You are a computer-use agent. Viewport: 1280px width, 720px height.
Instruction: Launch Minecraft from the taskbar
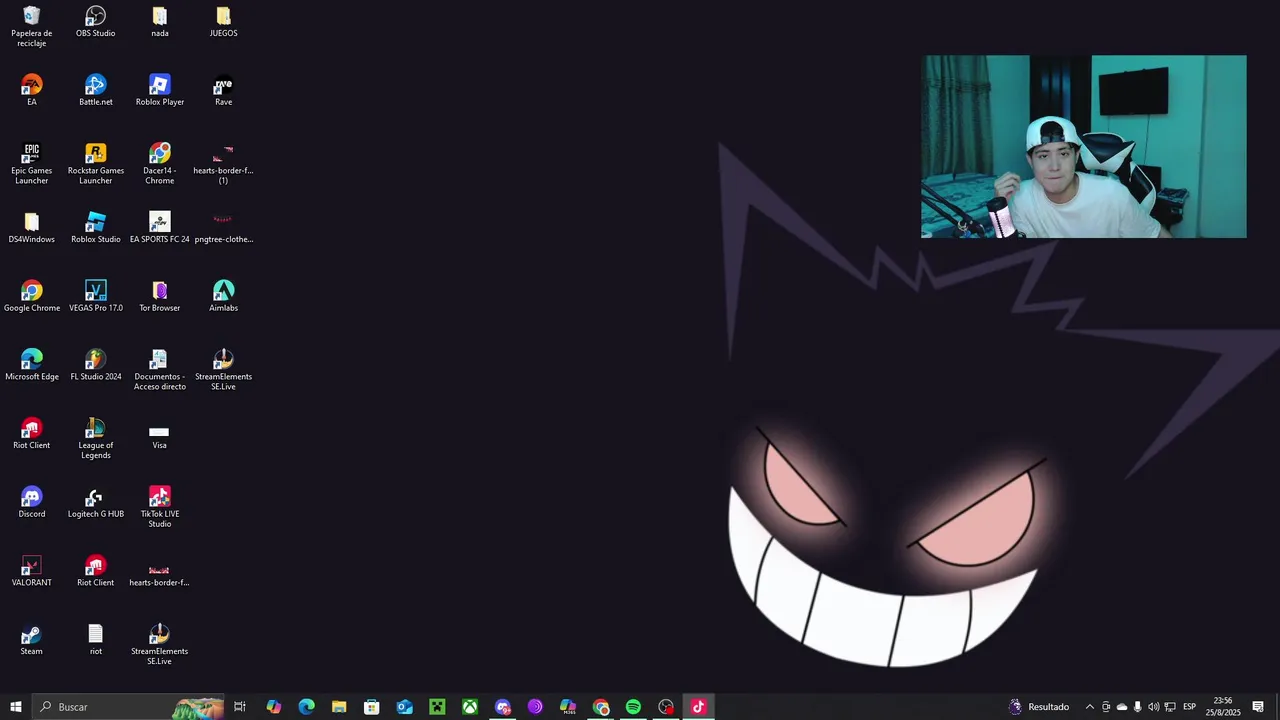pyautogui.click(x=437, y=707)
